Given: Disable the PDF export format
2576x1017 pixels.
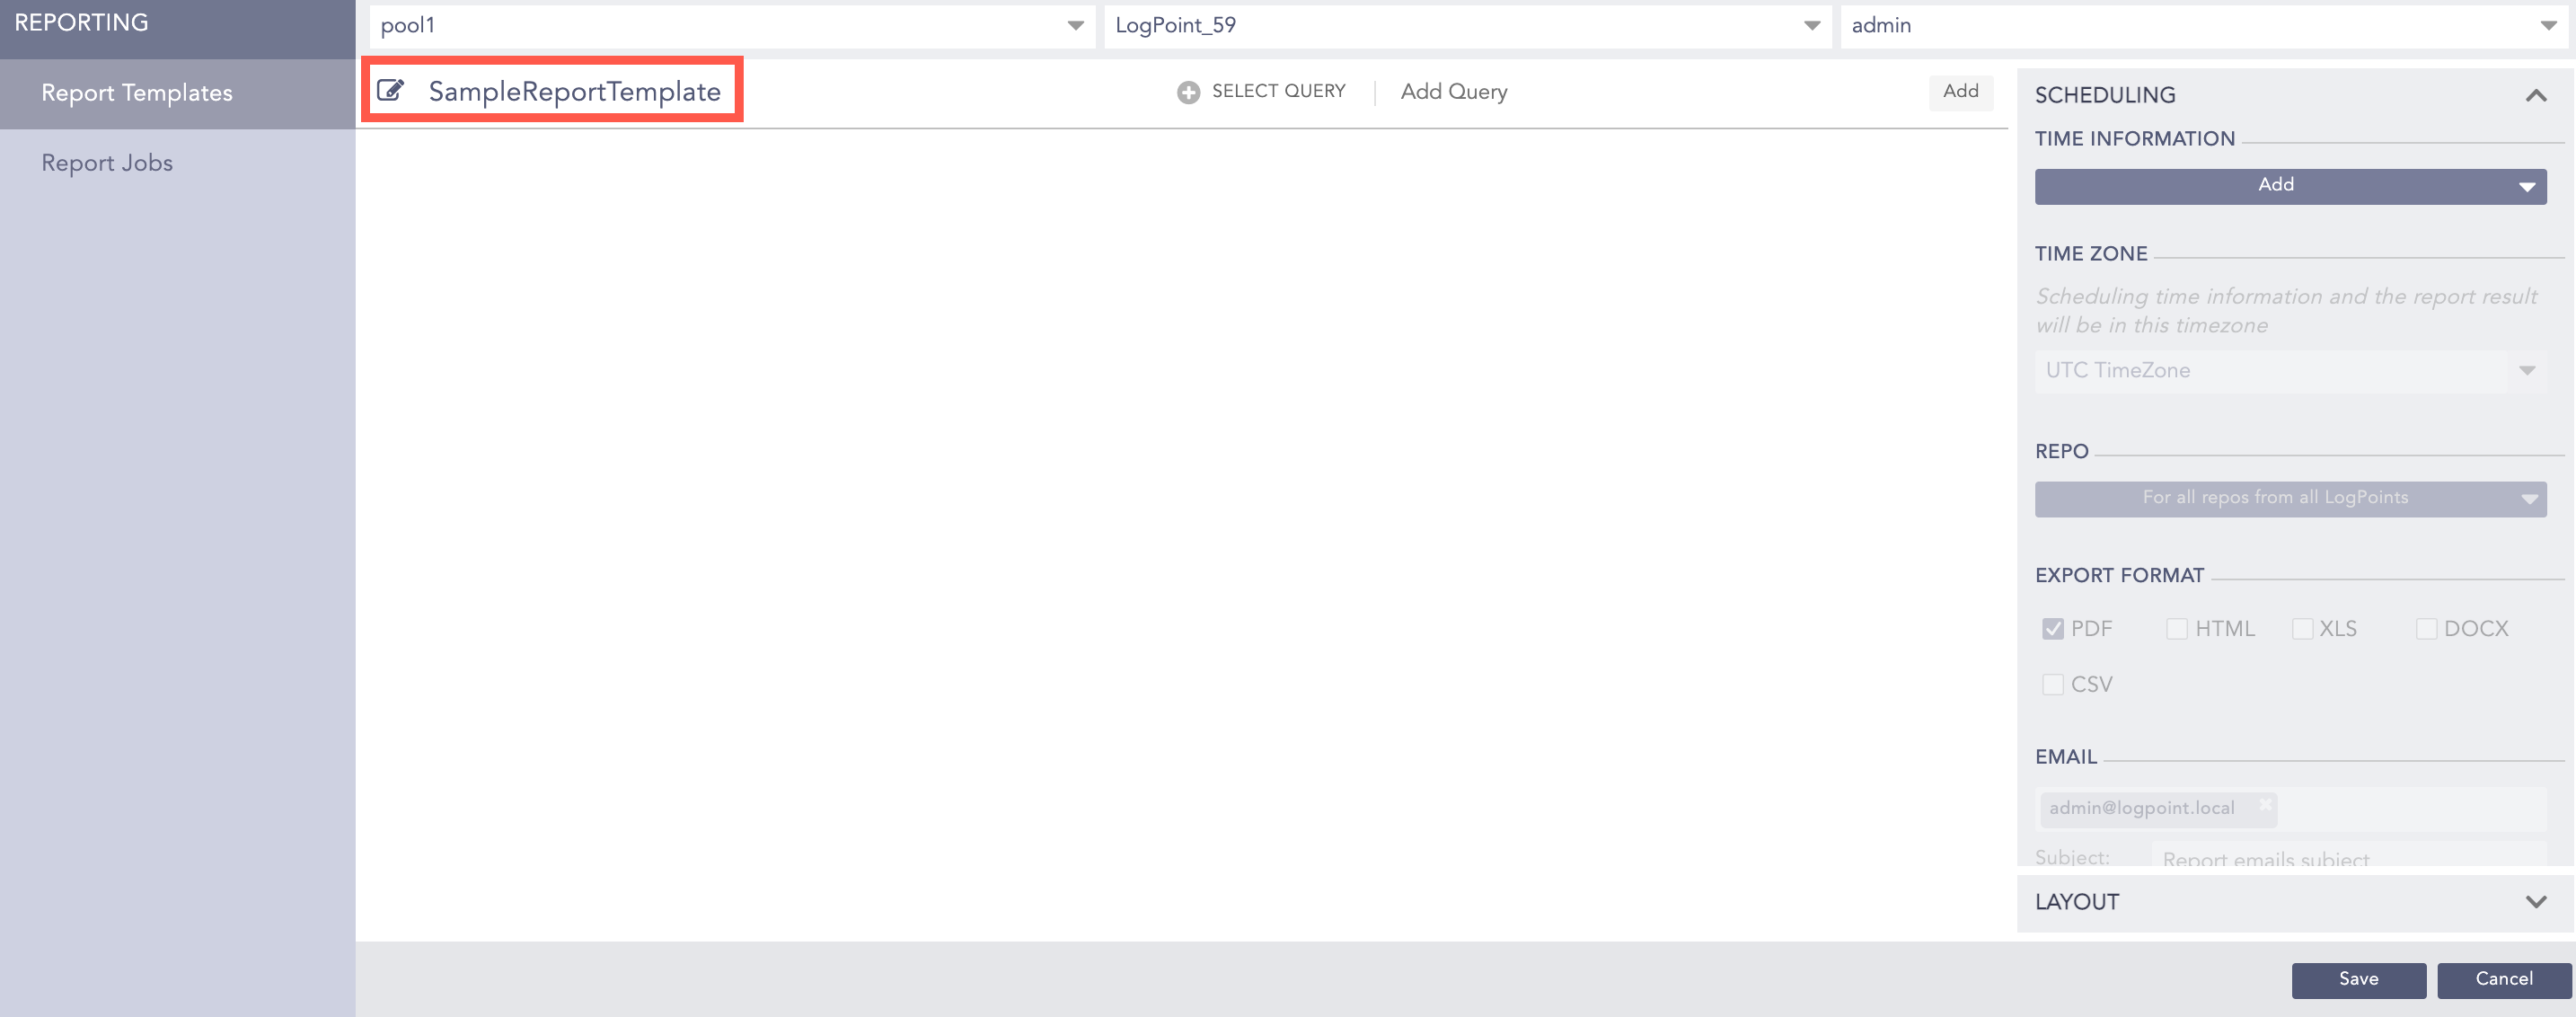Looking at the screenshot, I should 2054,628.
